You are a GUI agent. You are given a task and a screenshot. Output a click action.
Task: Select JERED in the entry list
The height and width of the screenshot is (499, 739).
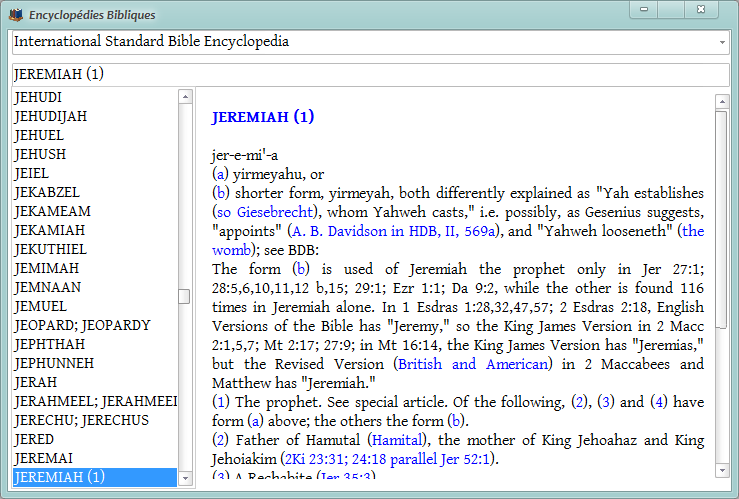point(95,439)
